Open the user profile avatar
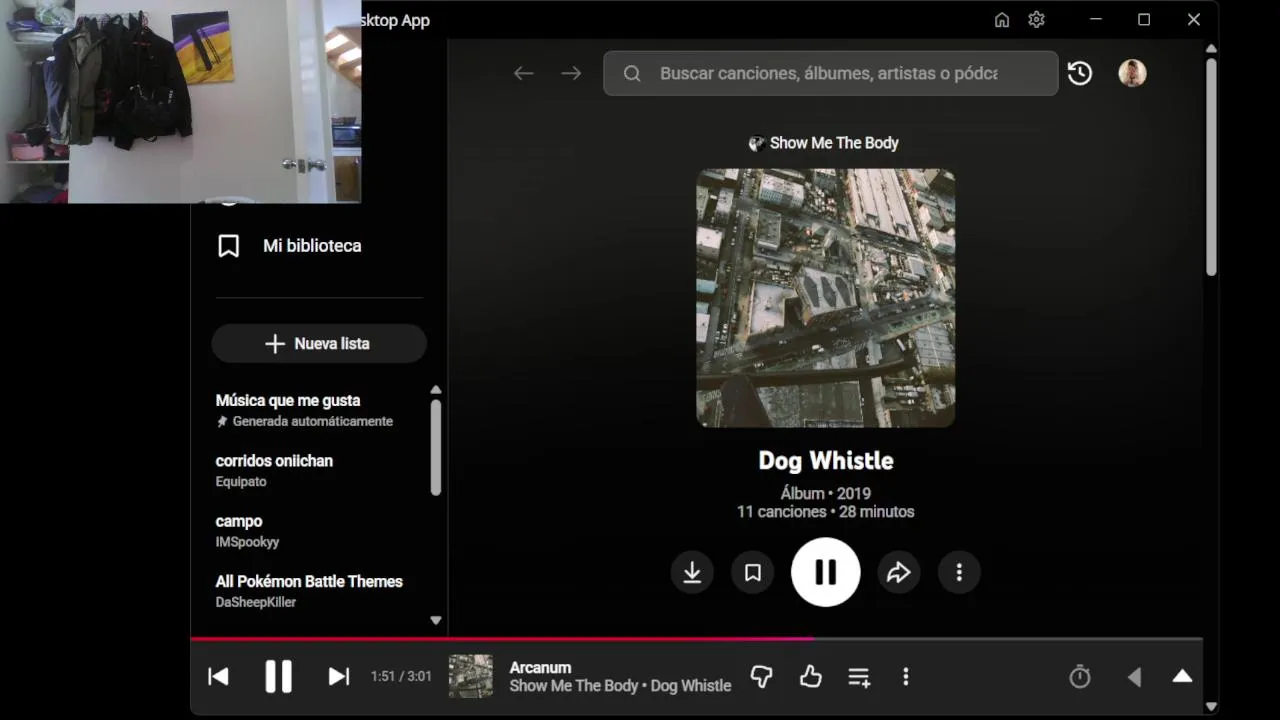Image resolution: width=1280 pixels, height=720 pixels. tap(1132, 73)
